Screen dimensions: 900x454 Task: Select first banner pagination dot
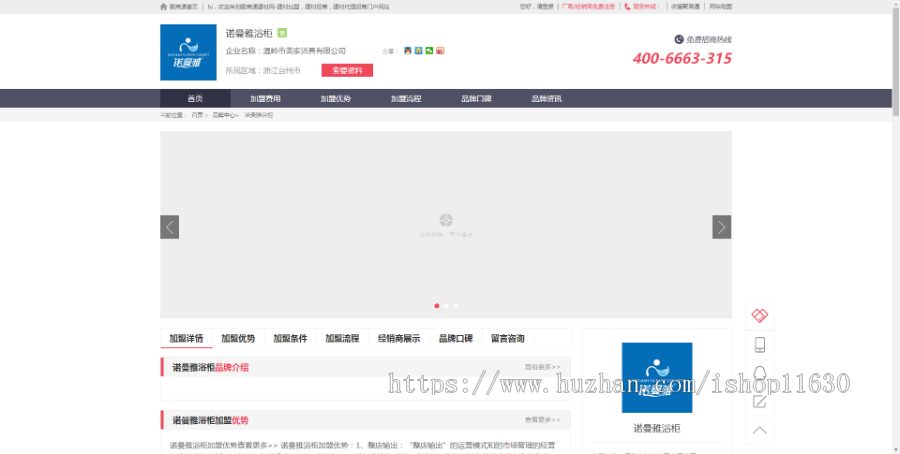tap(437, 306)
